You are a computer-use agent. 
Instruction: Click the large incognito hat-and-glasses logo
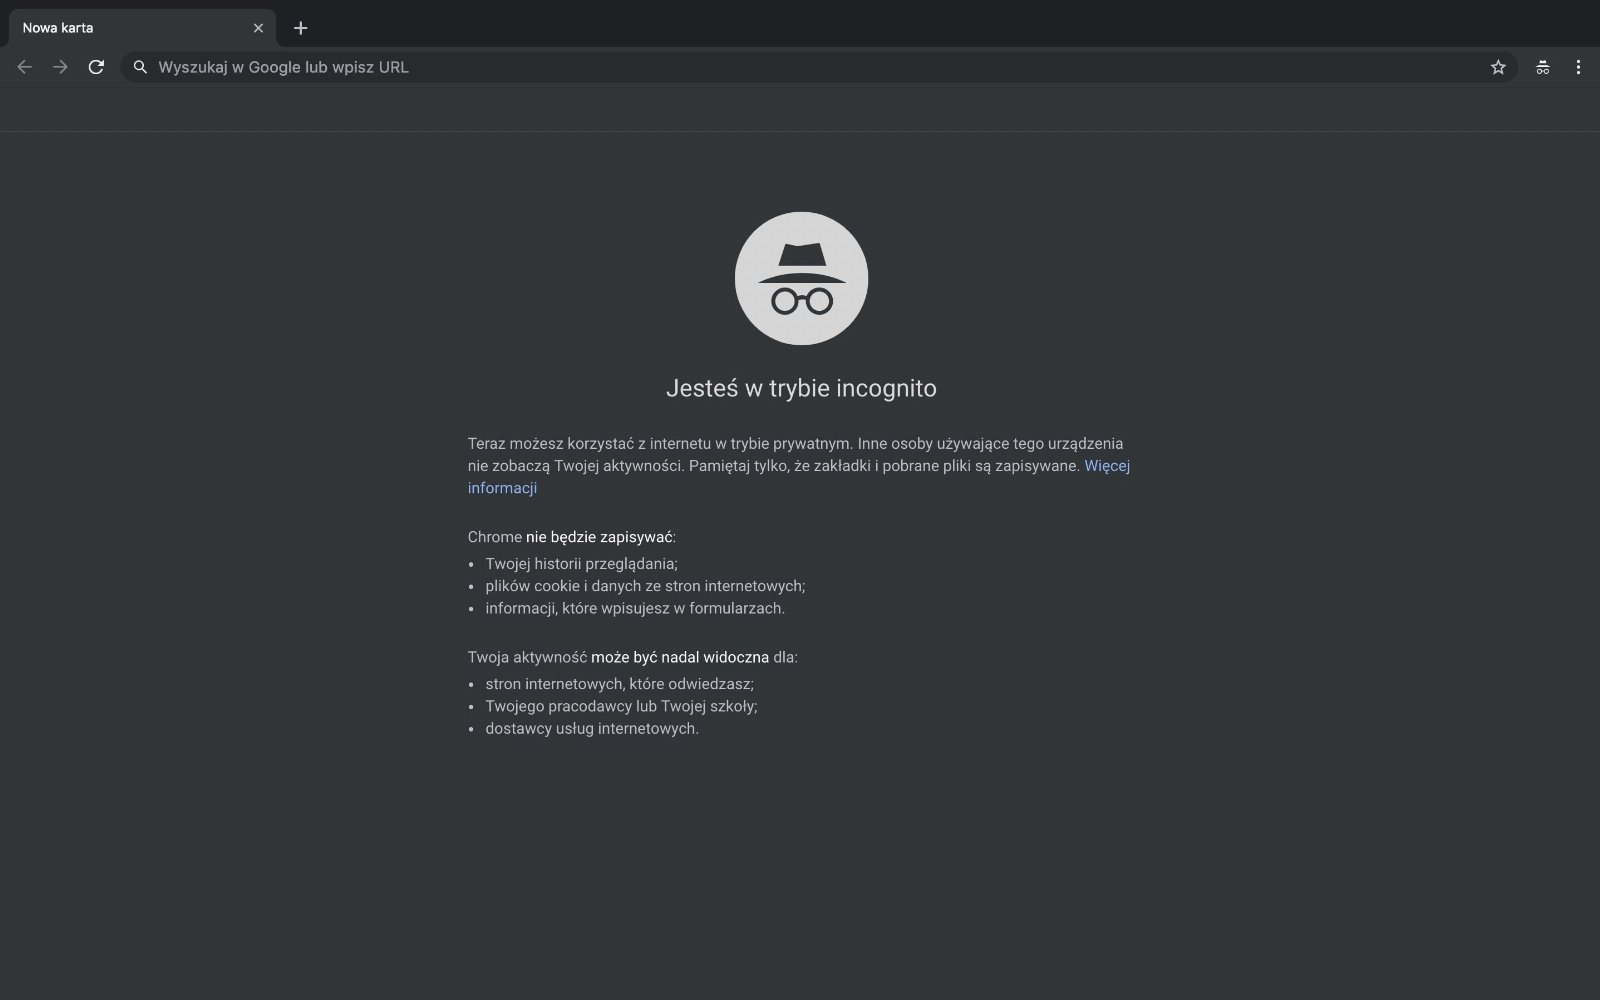tap(801, 278)
